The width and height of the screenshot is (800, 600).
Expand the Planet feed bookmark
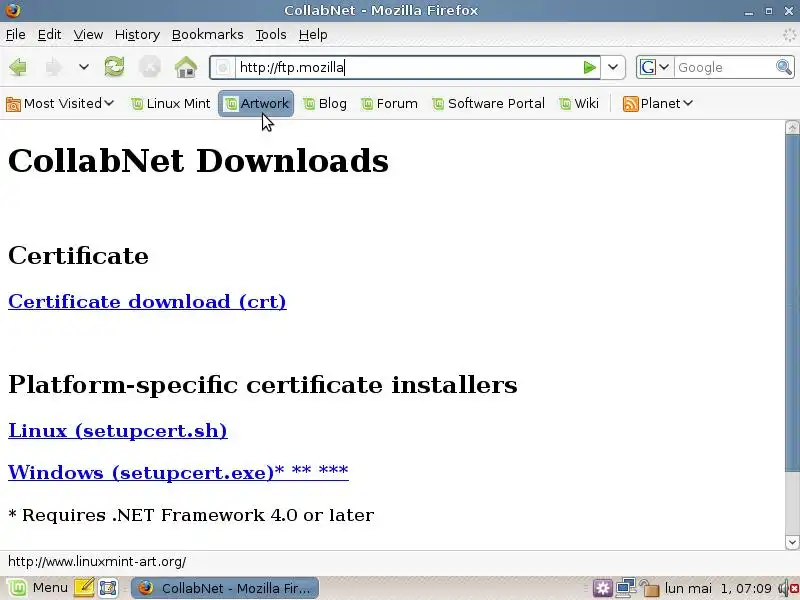click(x=658, y=104)
